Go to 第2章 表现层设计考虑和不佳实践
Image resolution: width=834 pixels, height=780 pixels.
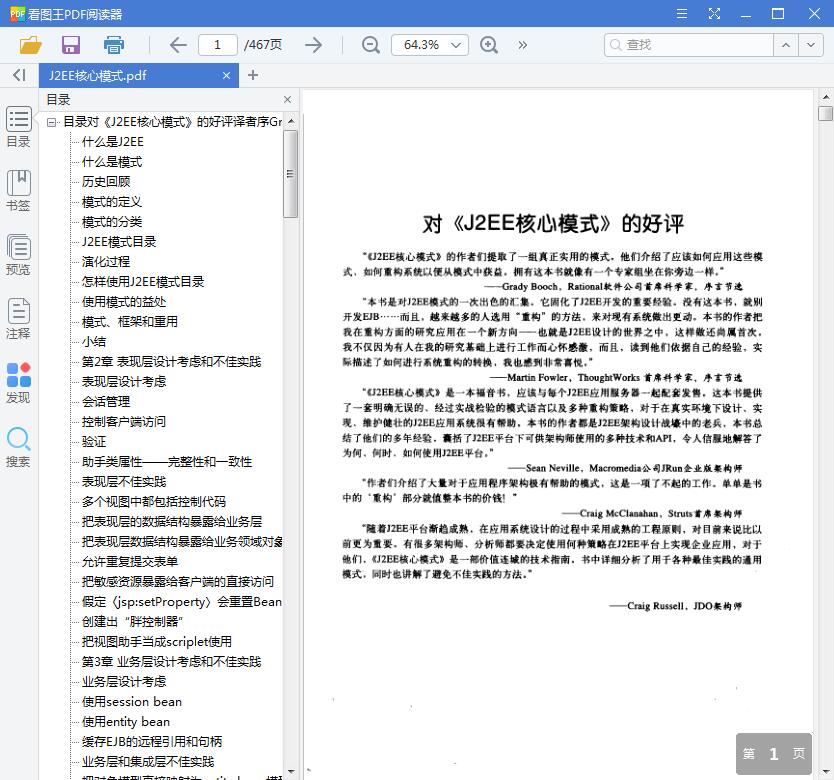(x=171, y=362)
